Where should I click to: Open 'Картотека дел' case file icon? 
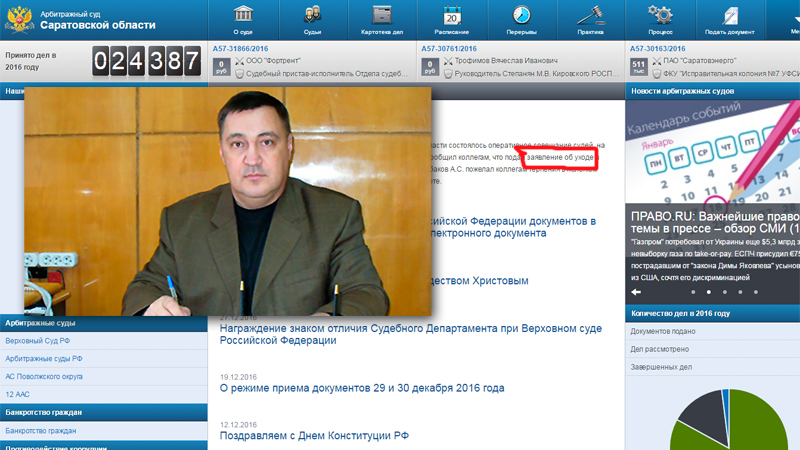tap(382, 15)
